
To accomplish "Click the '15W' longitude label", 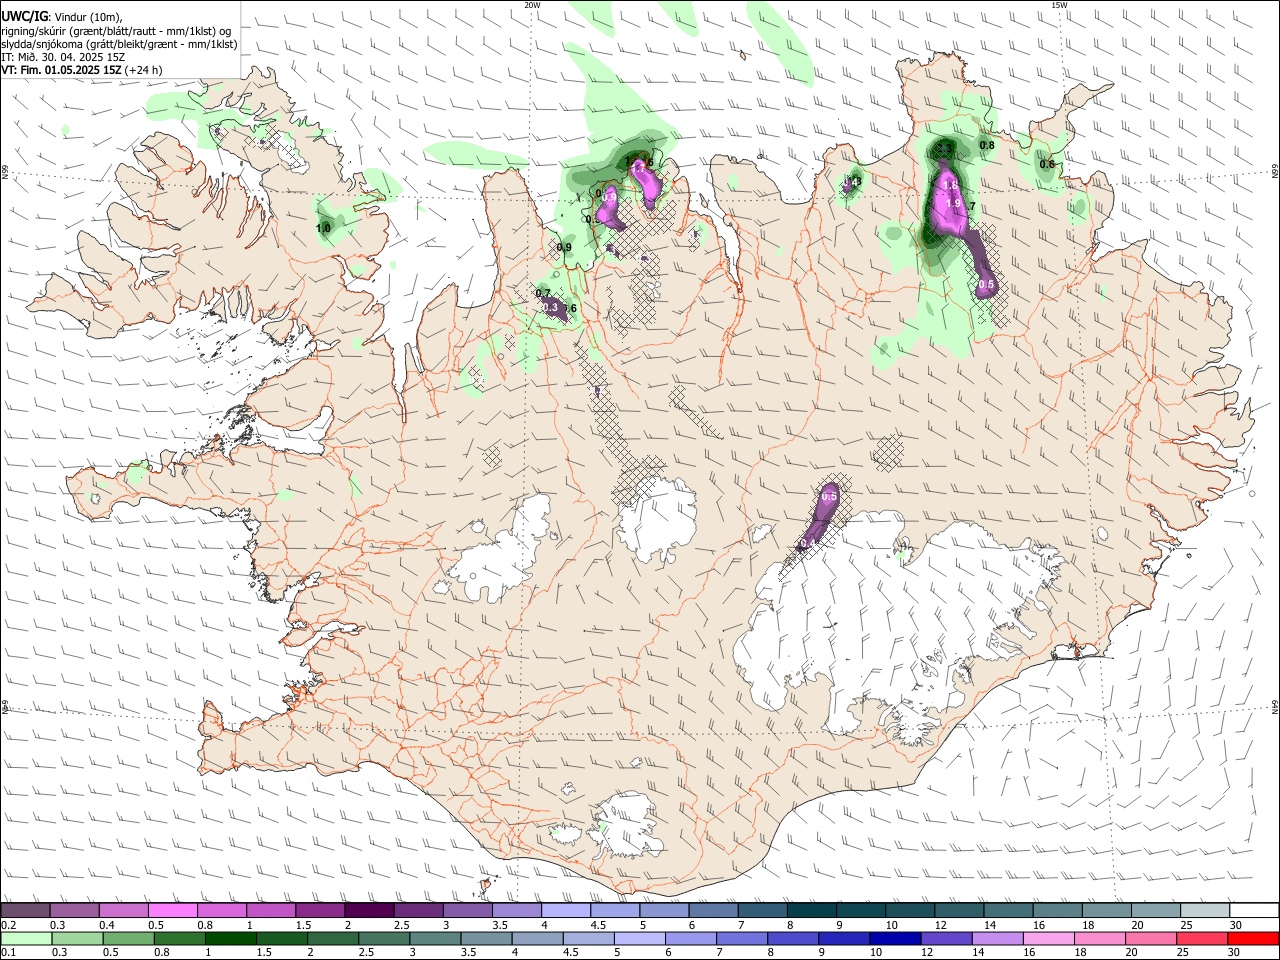I will coord(1059,5).
